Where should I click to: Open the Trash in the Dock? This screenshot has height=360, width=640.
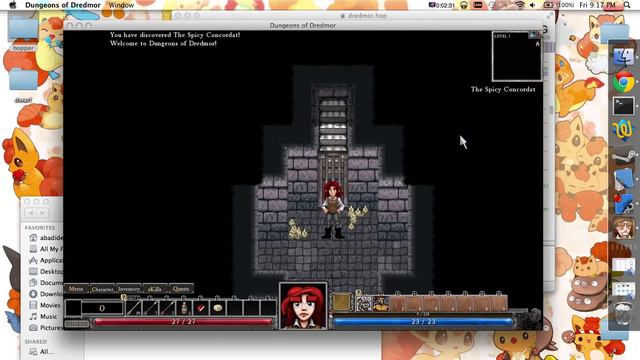623,314
